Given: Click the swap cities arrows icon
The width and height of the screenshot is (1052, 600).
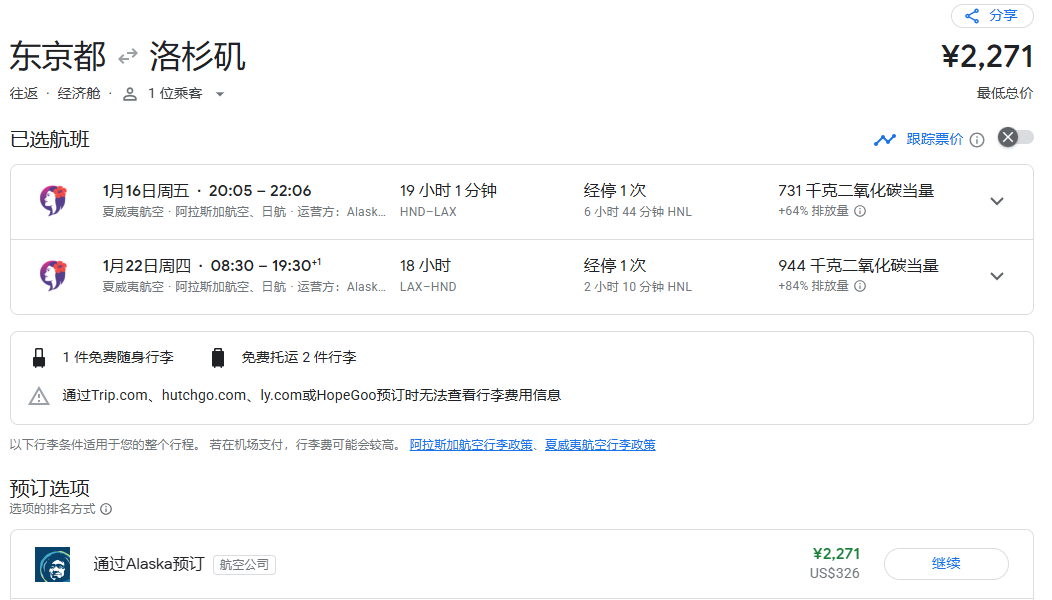Looking at the screenshot, I should (x=127, y=57).
